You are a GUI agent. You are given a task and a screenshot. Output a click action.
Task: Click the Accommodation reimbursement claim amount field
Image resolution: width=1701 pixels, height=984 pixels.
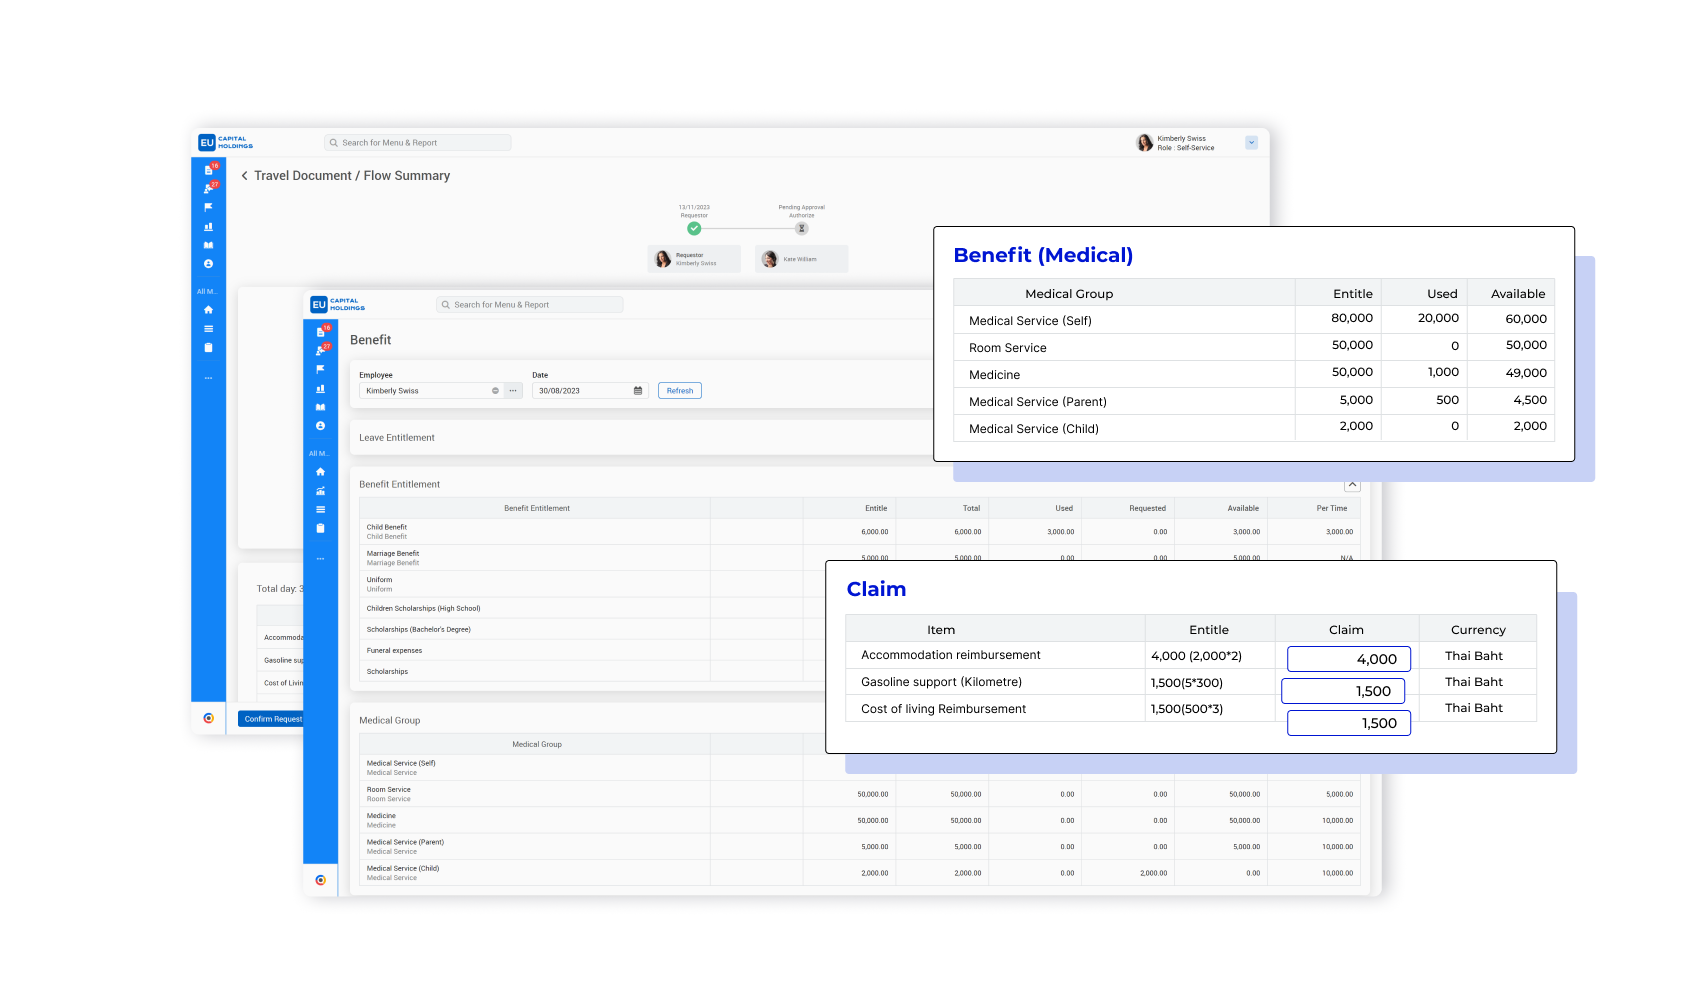coord(1348,659)
